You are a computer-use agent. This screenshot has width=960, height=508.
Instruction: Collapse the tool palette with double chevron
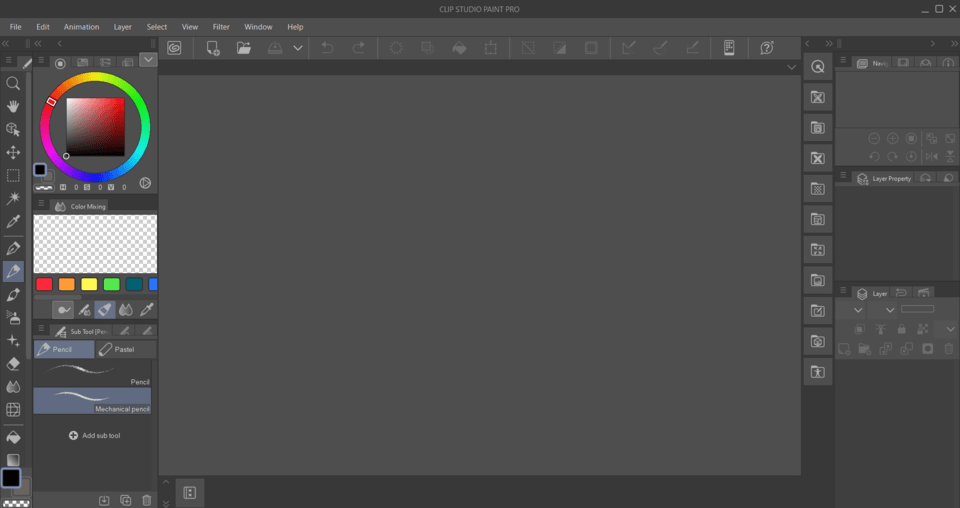click(x=6, y=43)
